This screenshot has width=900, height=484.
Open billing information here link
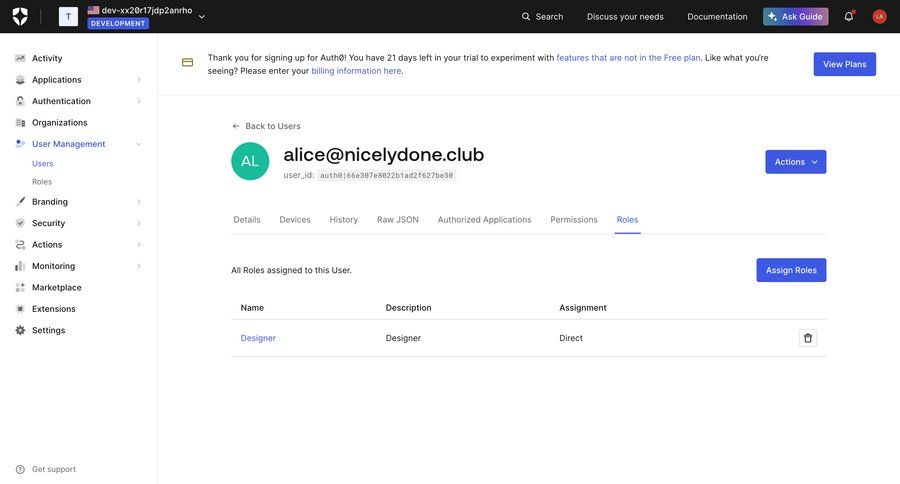[x=356, y=71]
